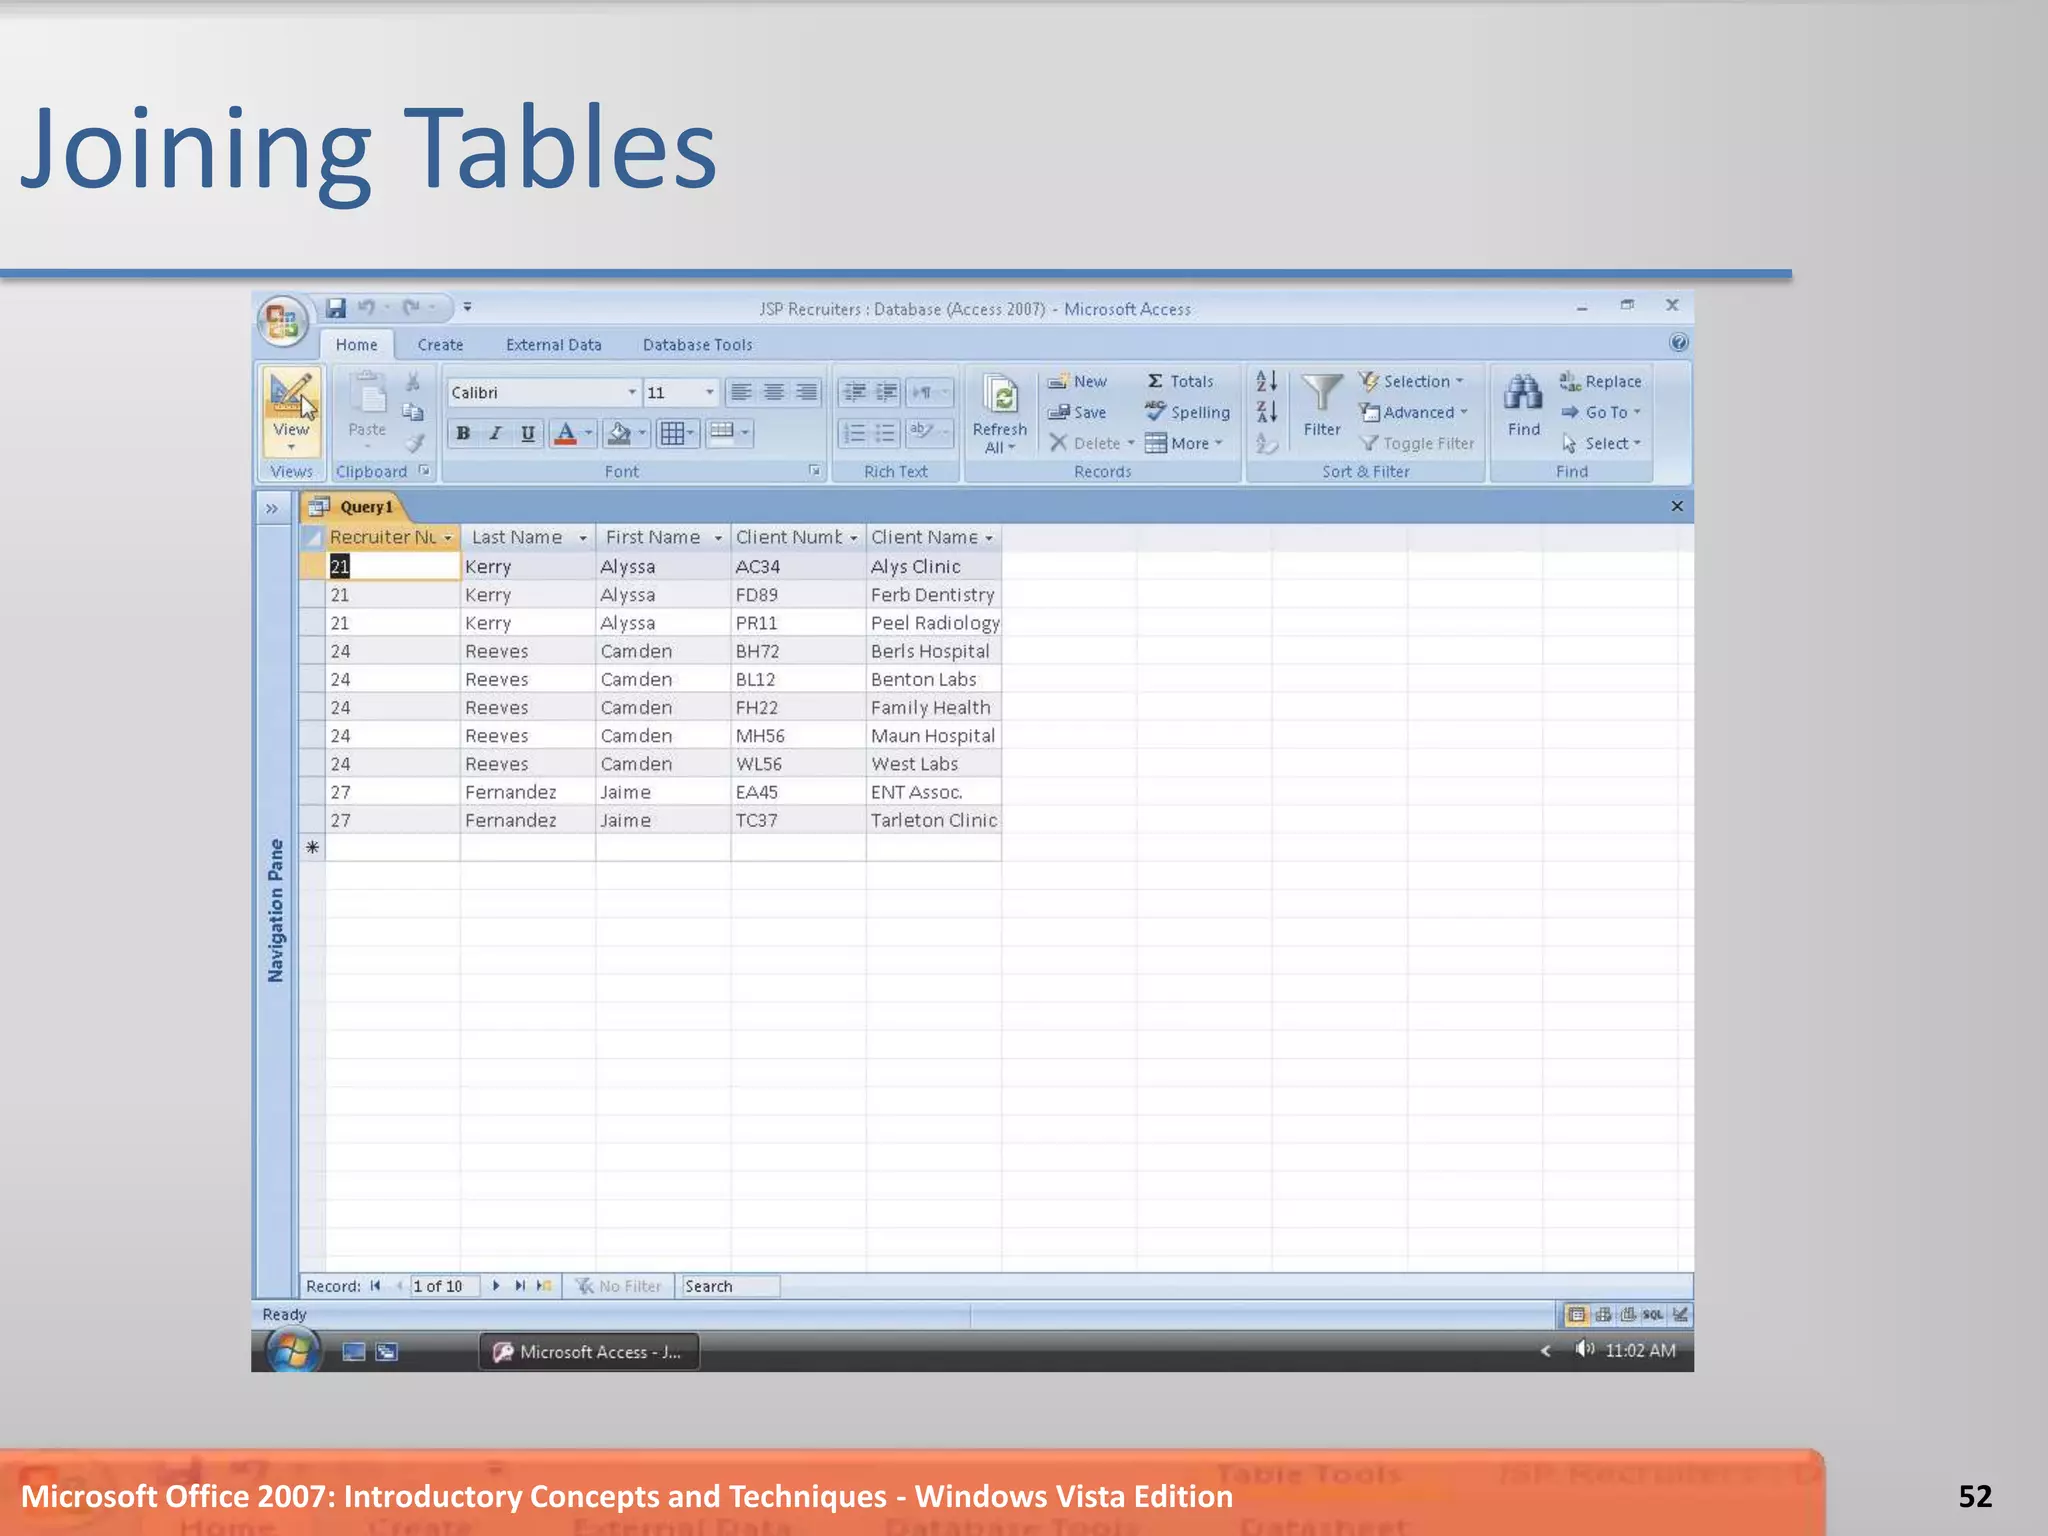Align text right

(806, 392)
